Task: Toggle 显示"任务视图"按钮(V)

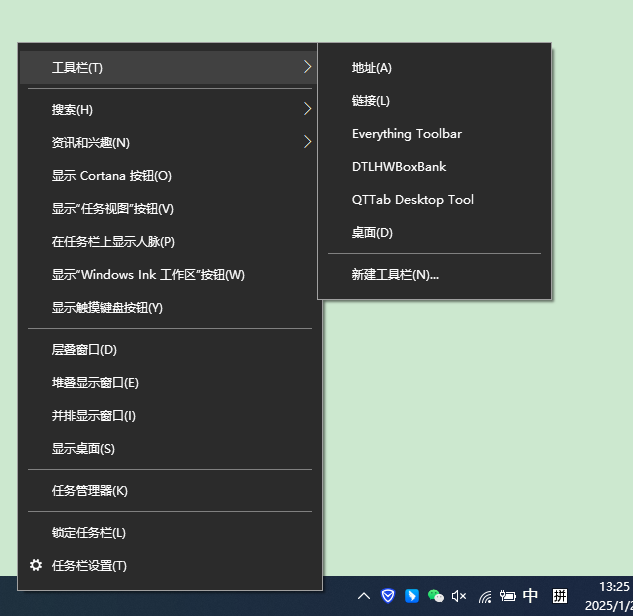Action: click(168, 209)
